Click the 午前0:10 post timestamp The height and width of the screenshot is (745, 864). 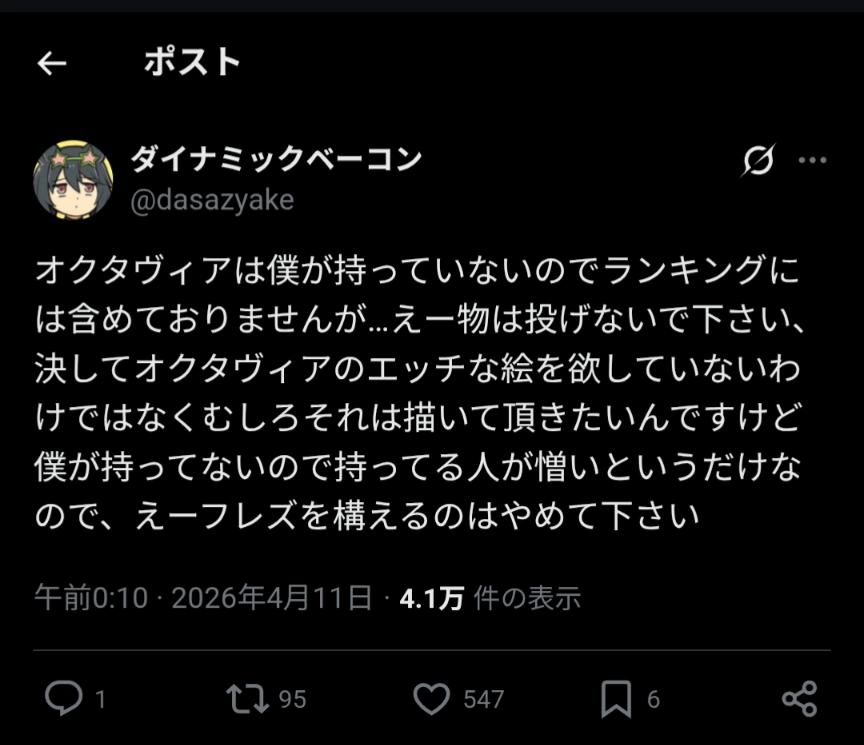pos(91,598)
